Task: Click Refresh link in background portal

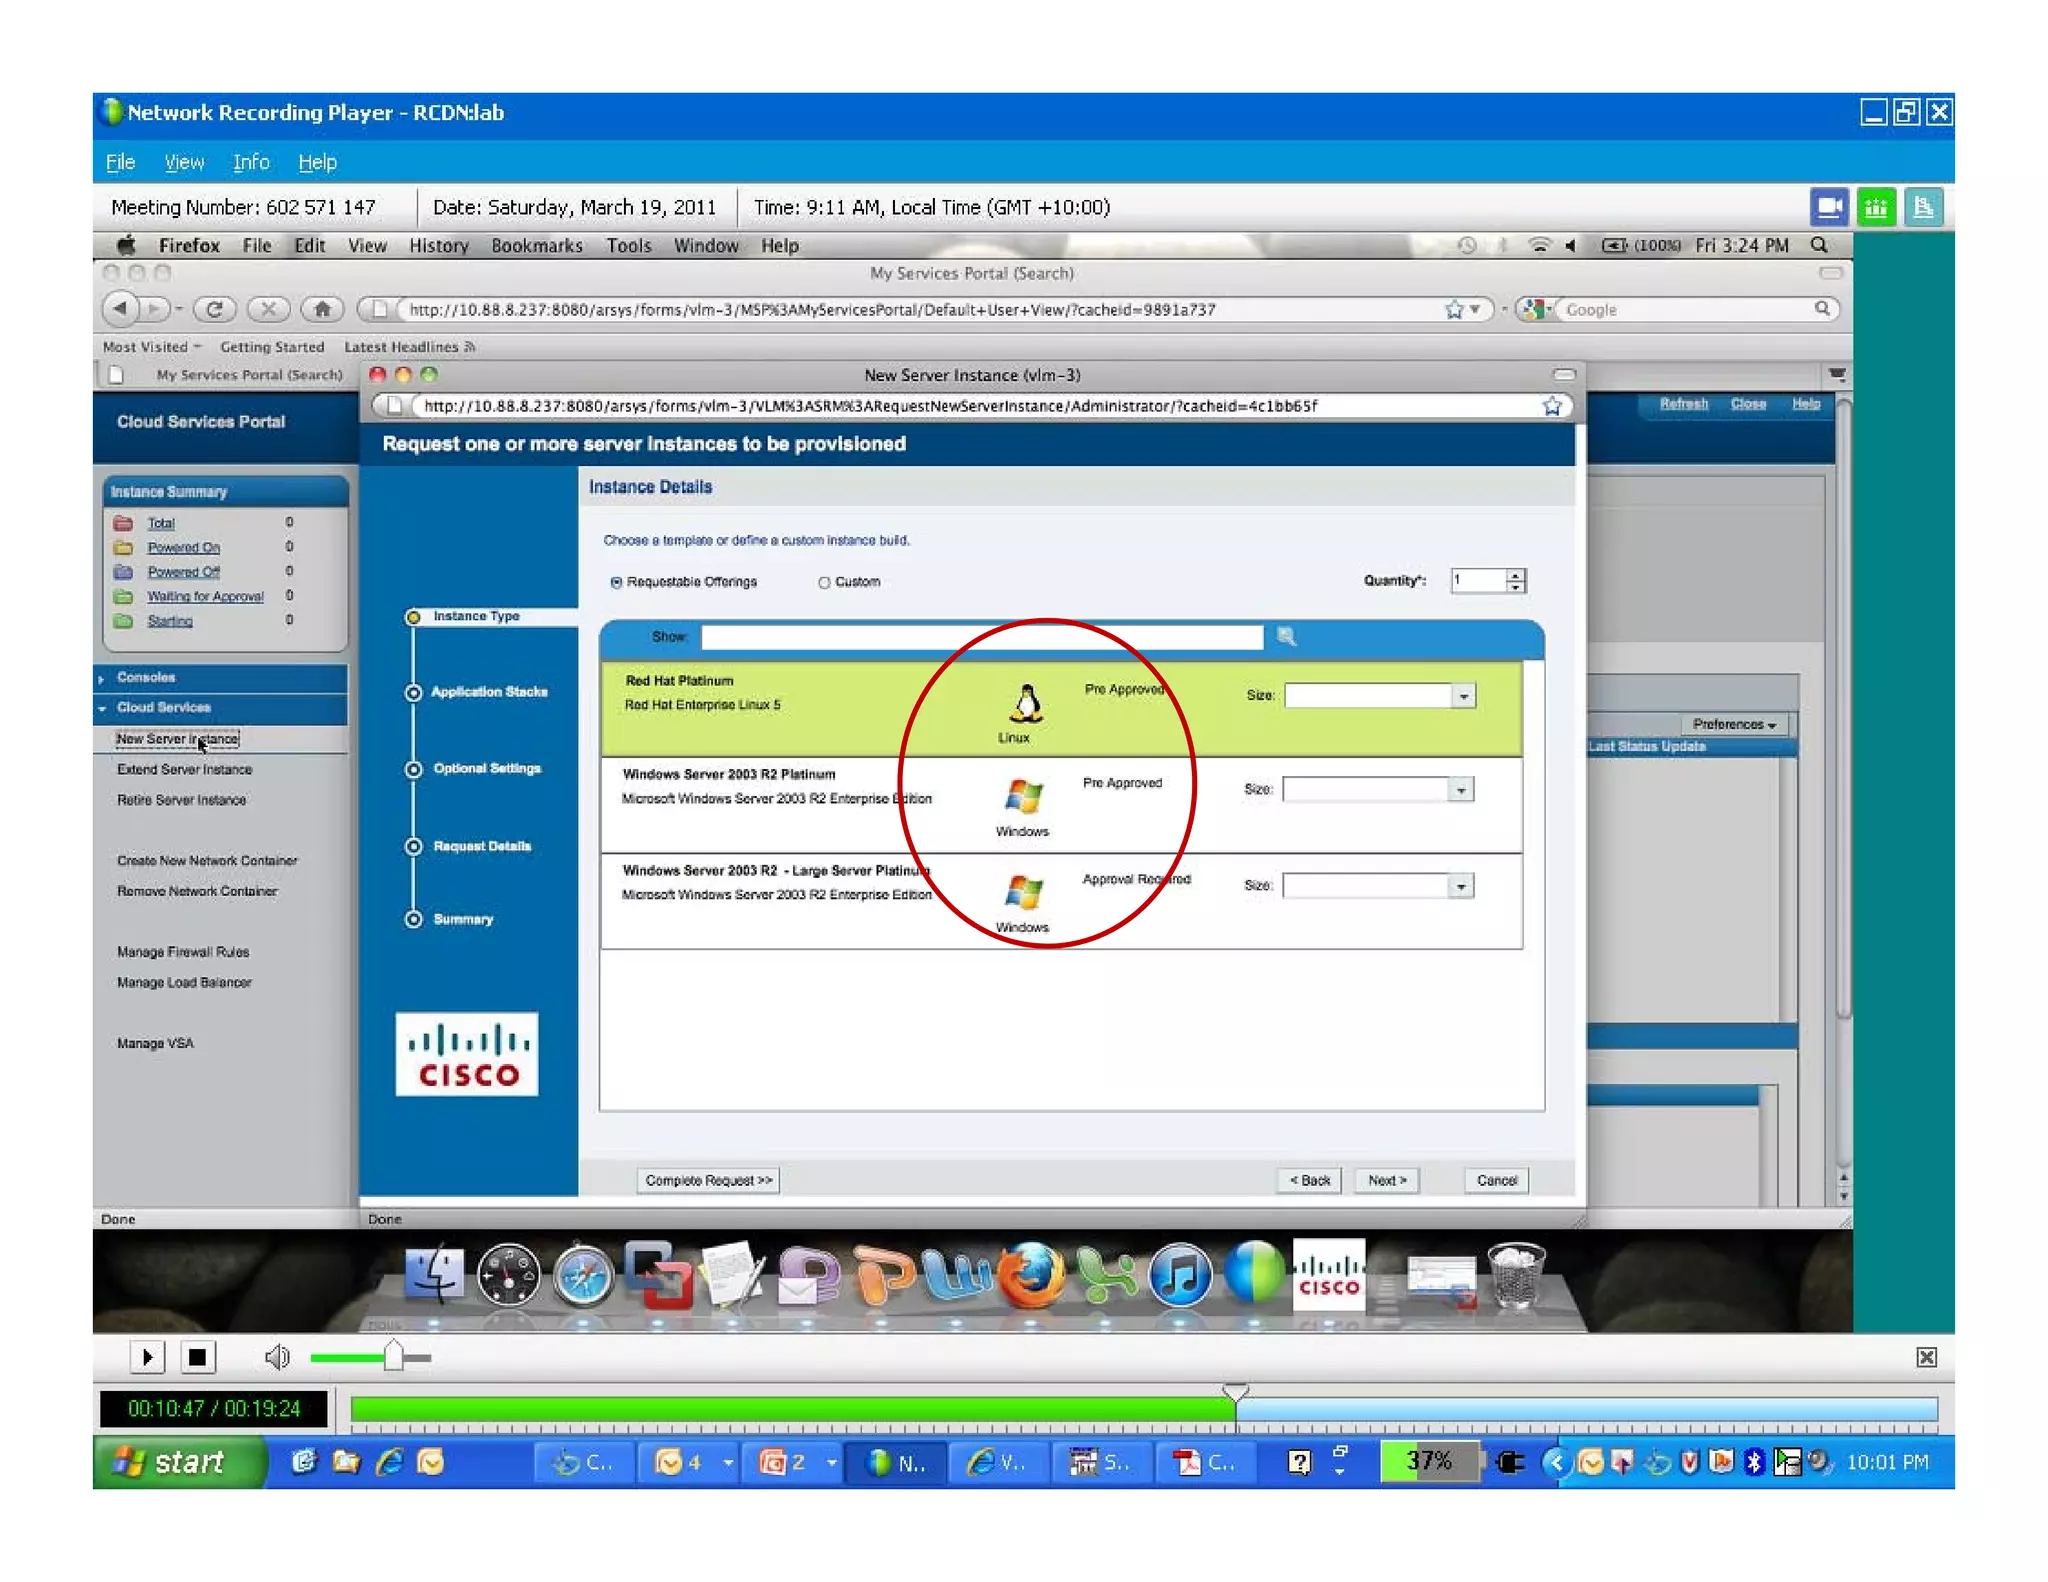Action: point(1684,404)
